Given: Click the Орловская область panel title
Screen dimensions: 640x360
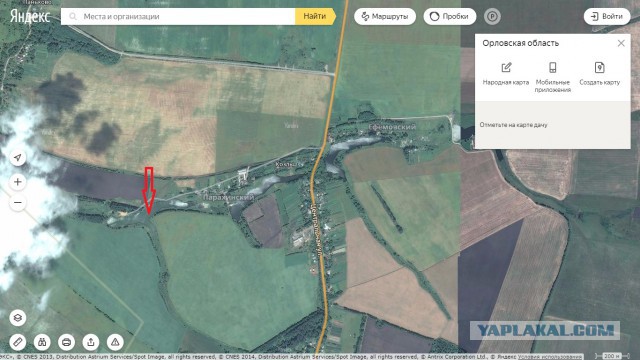Looking at the screenshot, I should click(x=520, y=43).
